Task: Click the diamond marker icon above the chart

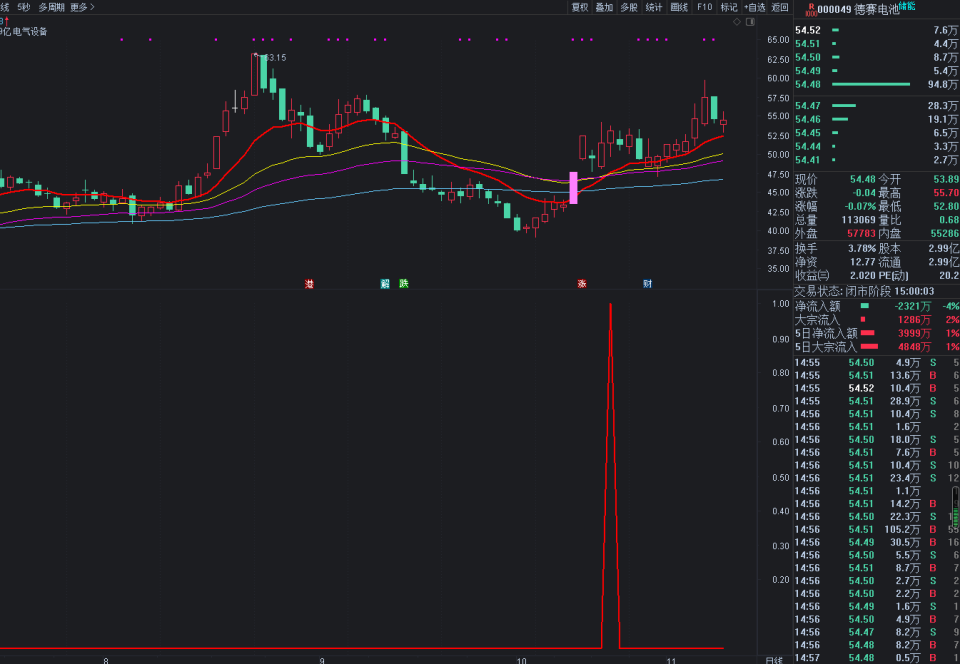Action: [737, 22]
